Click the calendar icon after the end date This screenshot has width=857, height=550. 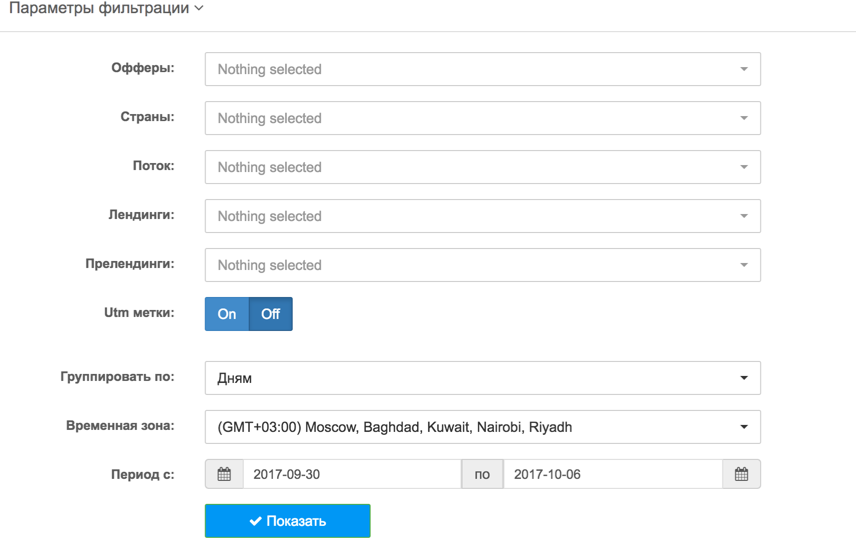pyautogui.click(x=741, y=474)
